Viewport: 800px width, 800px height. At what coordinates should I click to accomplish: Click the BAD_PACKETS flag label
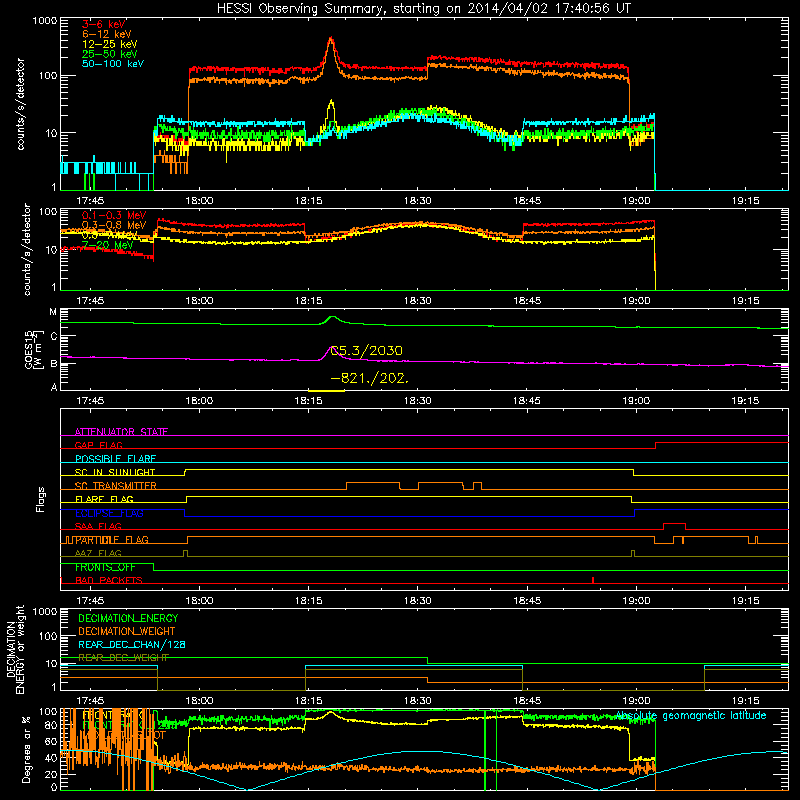(x=109, y=580)
